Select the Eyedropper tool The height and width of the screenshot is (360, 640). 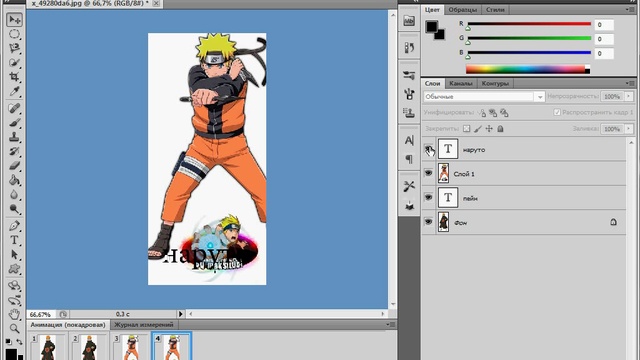14,91
